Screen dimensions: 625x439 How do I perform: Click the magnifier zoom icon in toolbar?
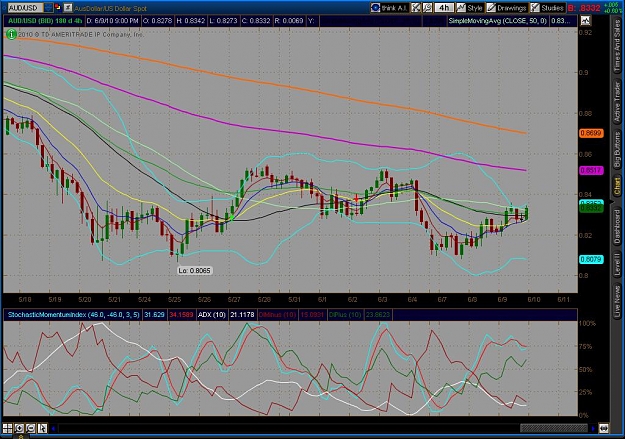427,8
